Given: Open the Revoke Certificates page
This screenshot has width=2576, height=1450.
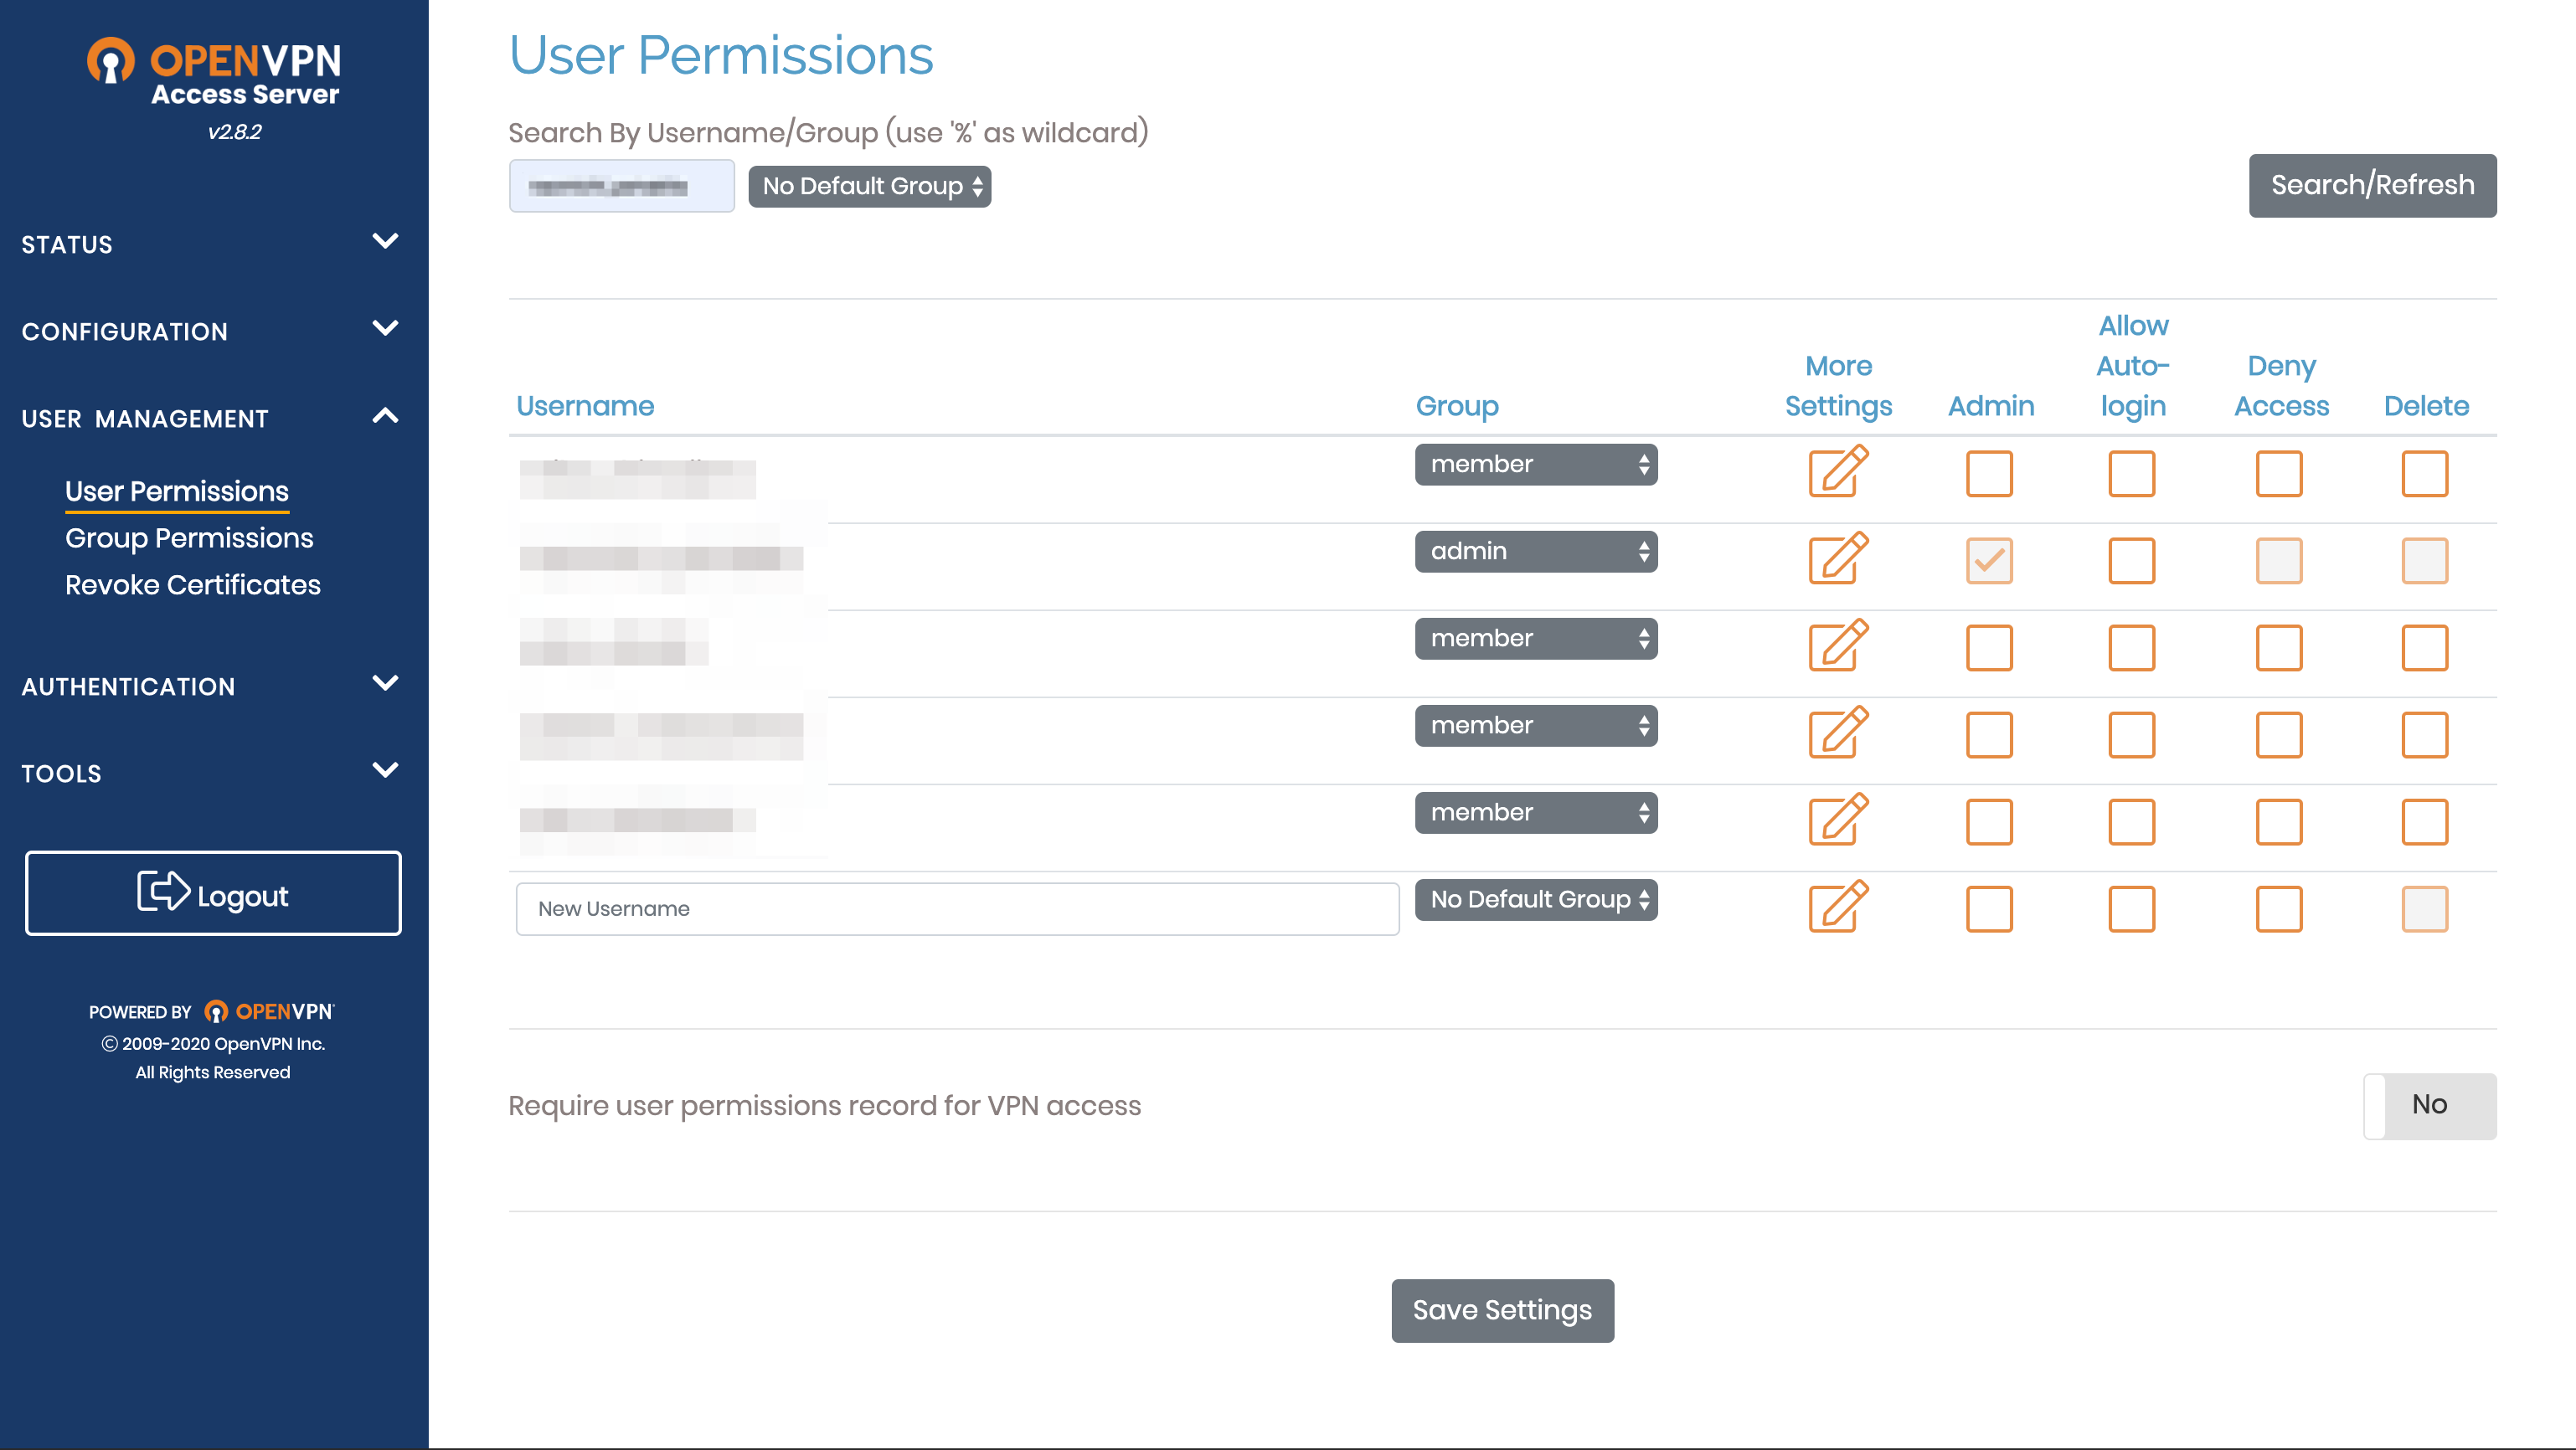Looking at the screenshot, I should tap(193, 585).
